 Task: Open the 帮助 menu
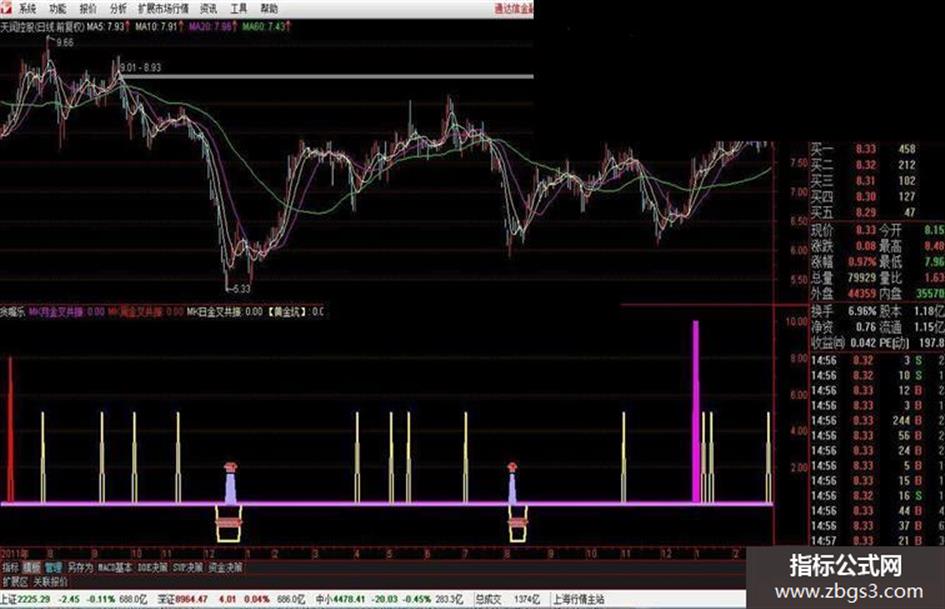click(269, 8)
